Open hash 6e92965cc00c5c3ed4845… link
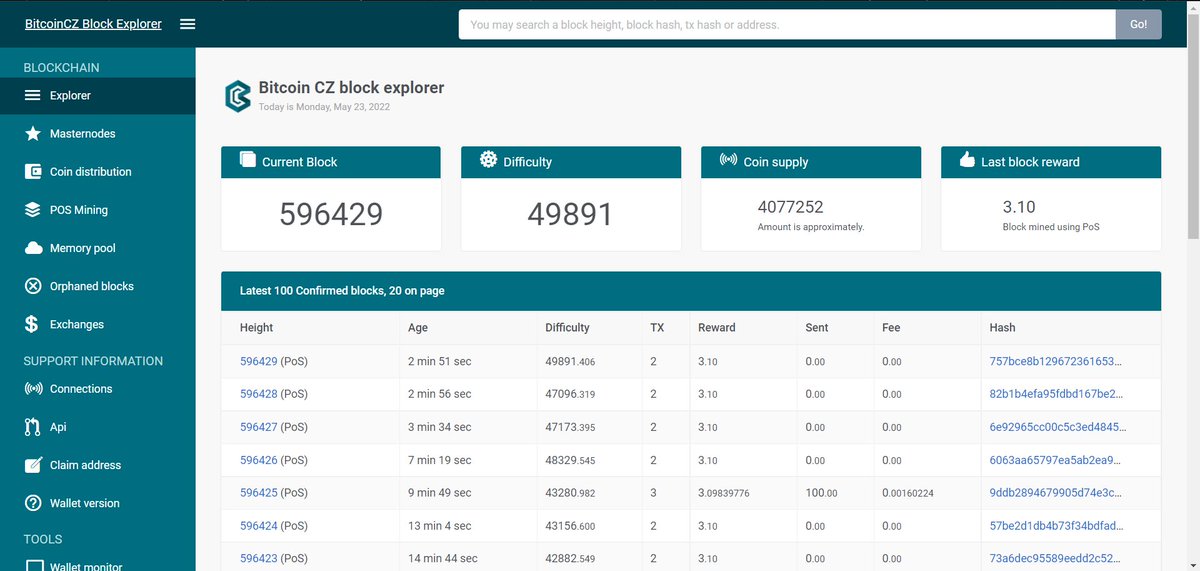This screenshot has width=1200, height=571. point(1058,427)
